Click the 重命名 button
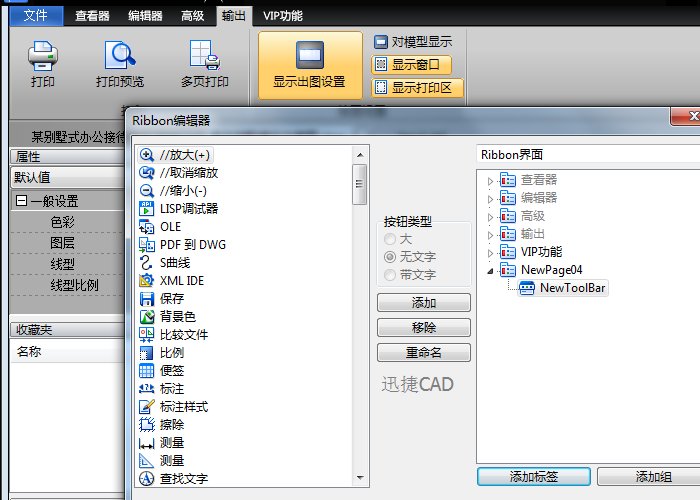The width and height of the screenshot is (700, 500). tap(424, 353)
